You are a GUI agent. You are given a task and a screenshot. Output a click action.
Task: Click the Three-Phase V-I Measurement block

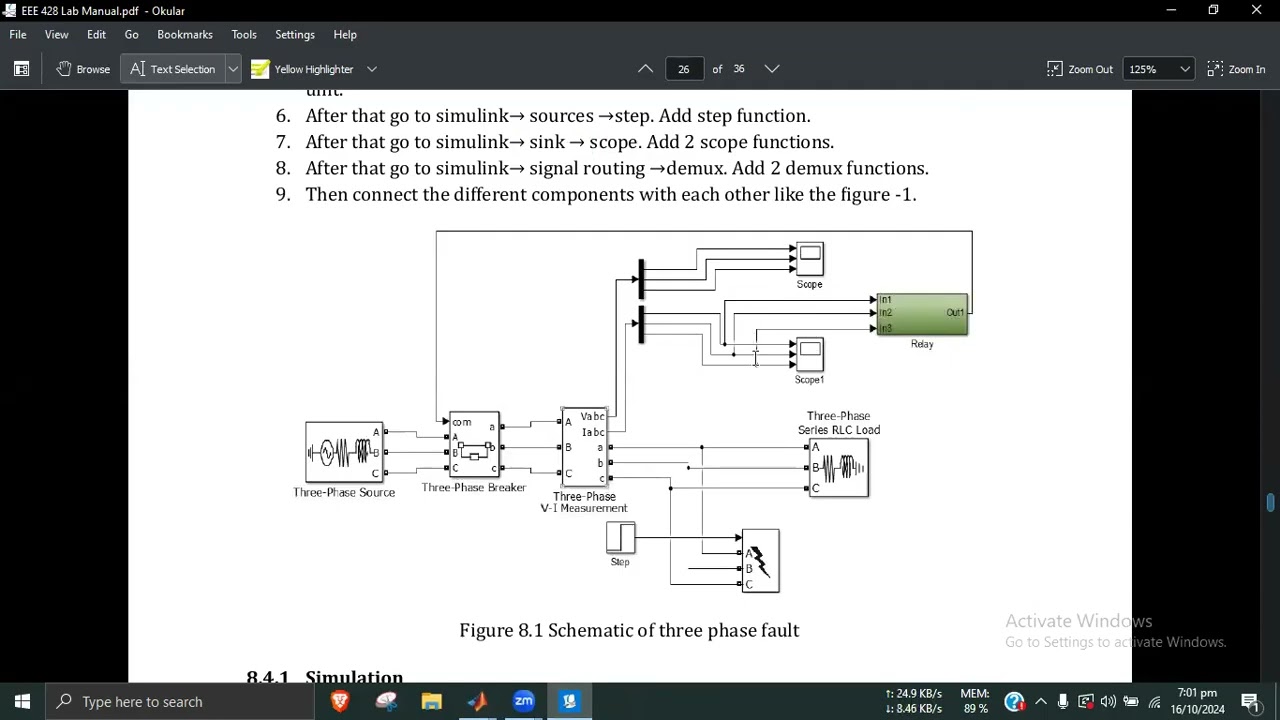(x=585, y=447)
